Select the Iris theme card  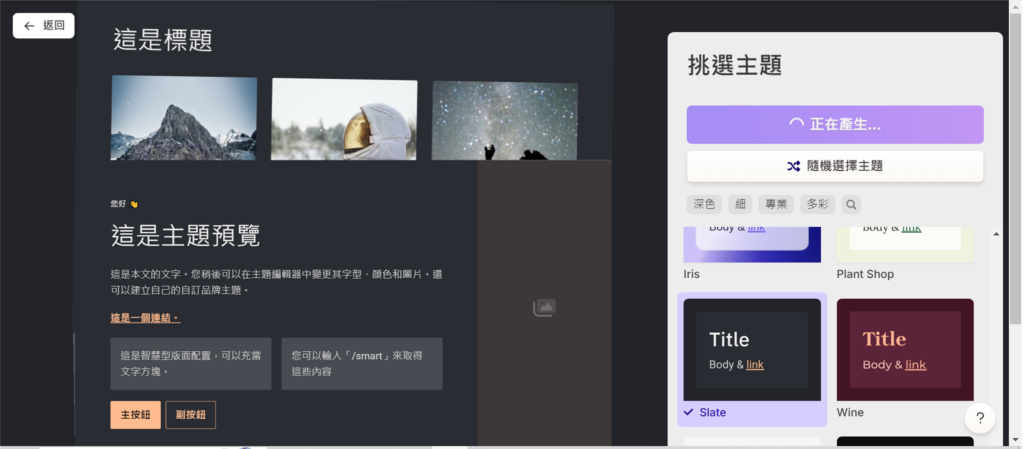pyautogui.click(x=752, y=244)
